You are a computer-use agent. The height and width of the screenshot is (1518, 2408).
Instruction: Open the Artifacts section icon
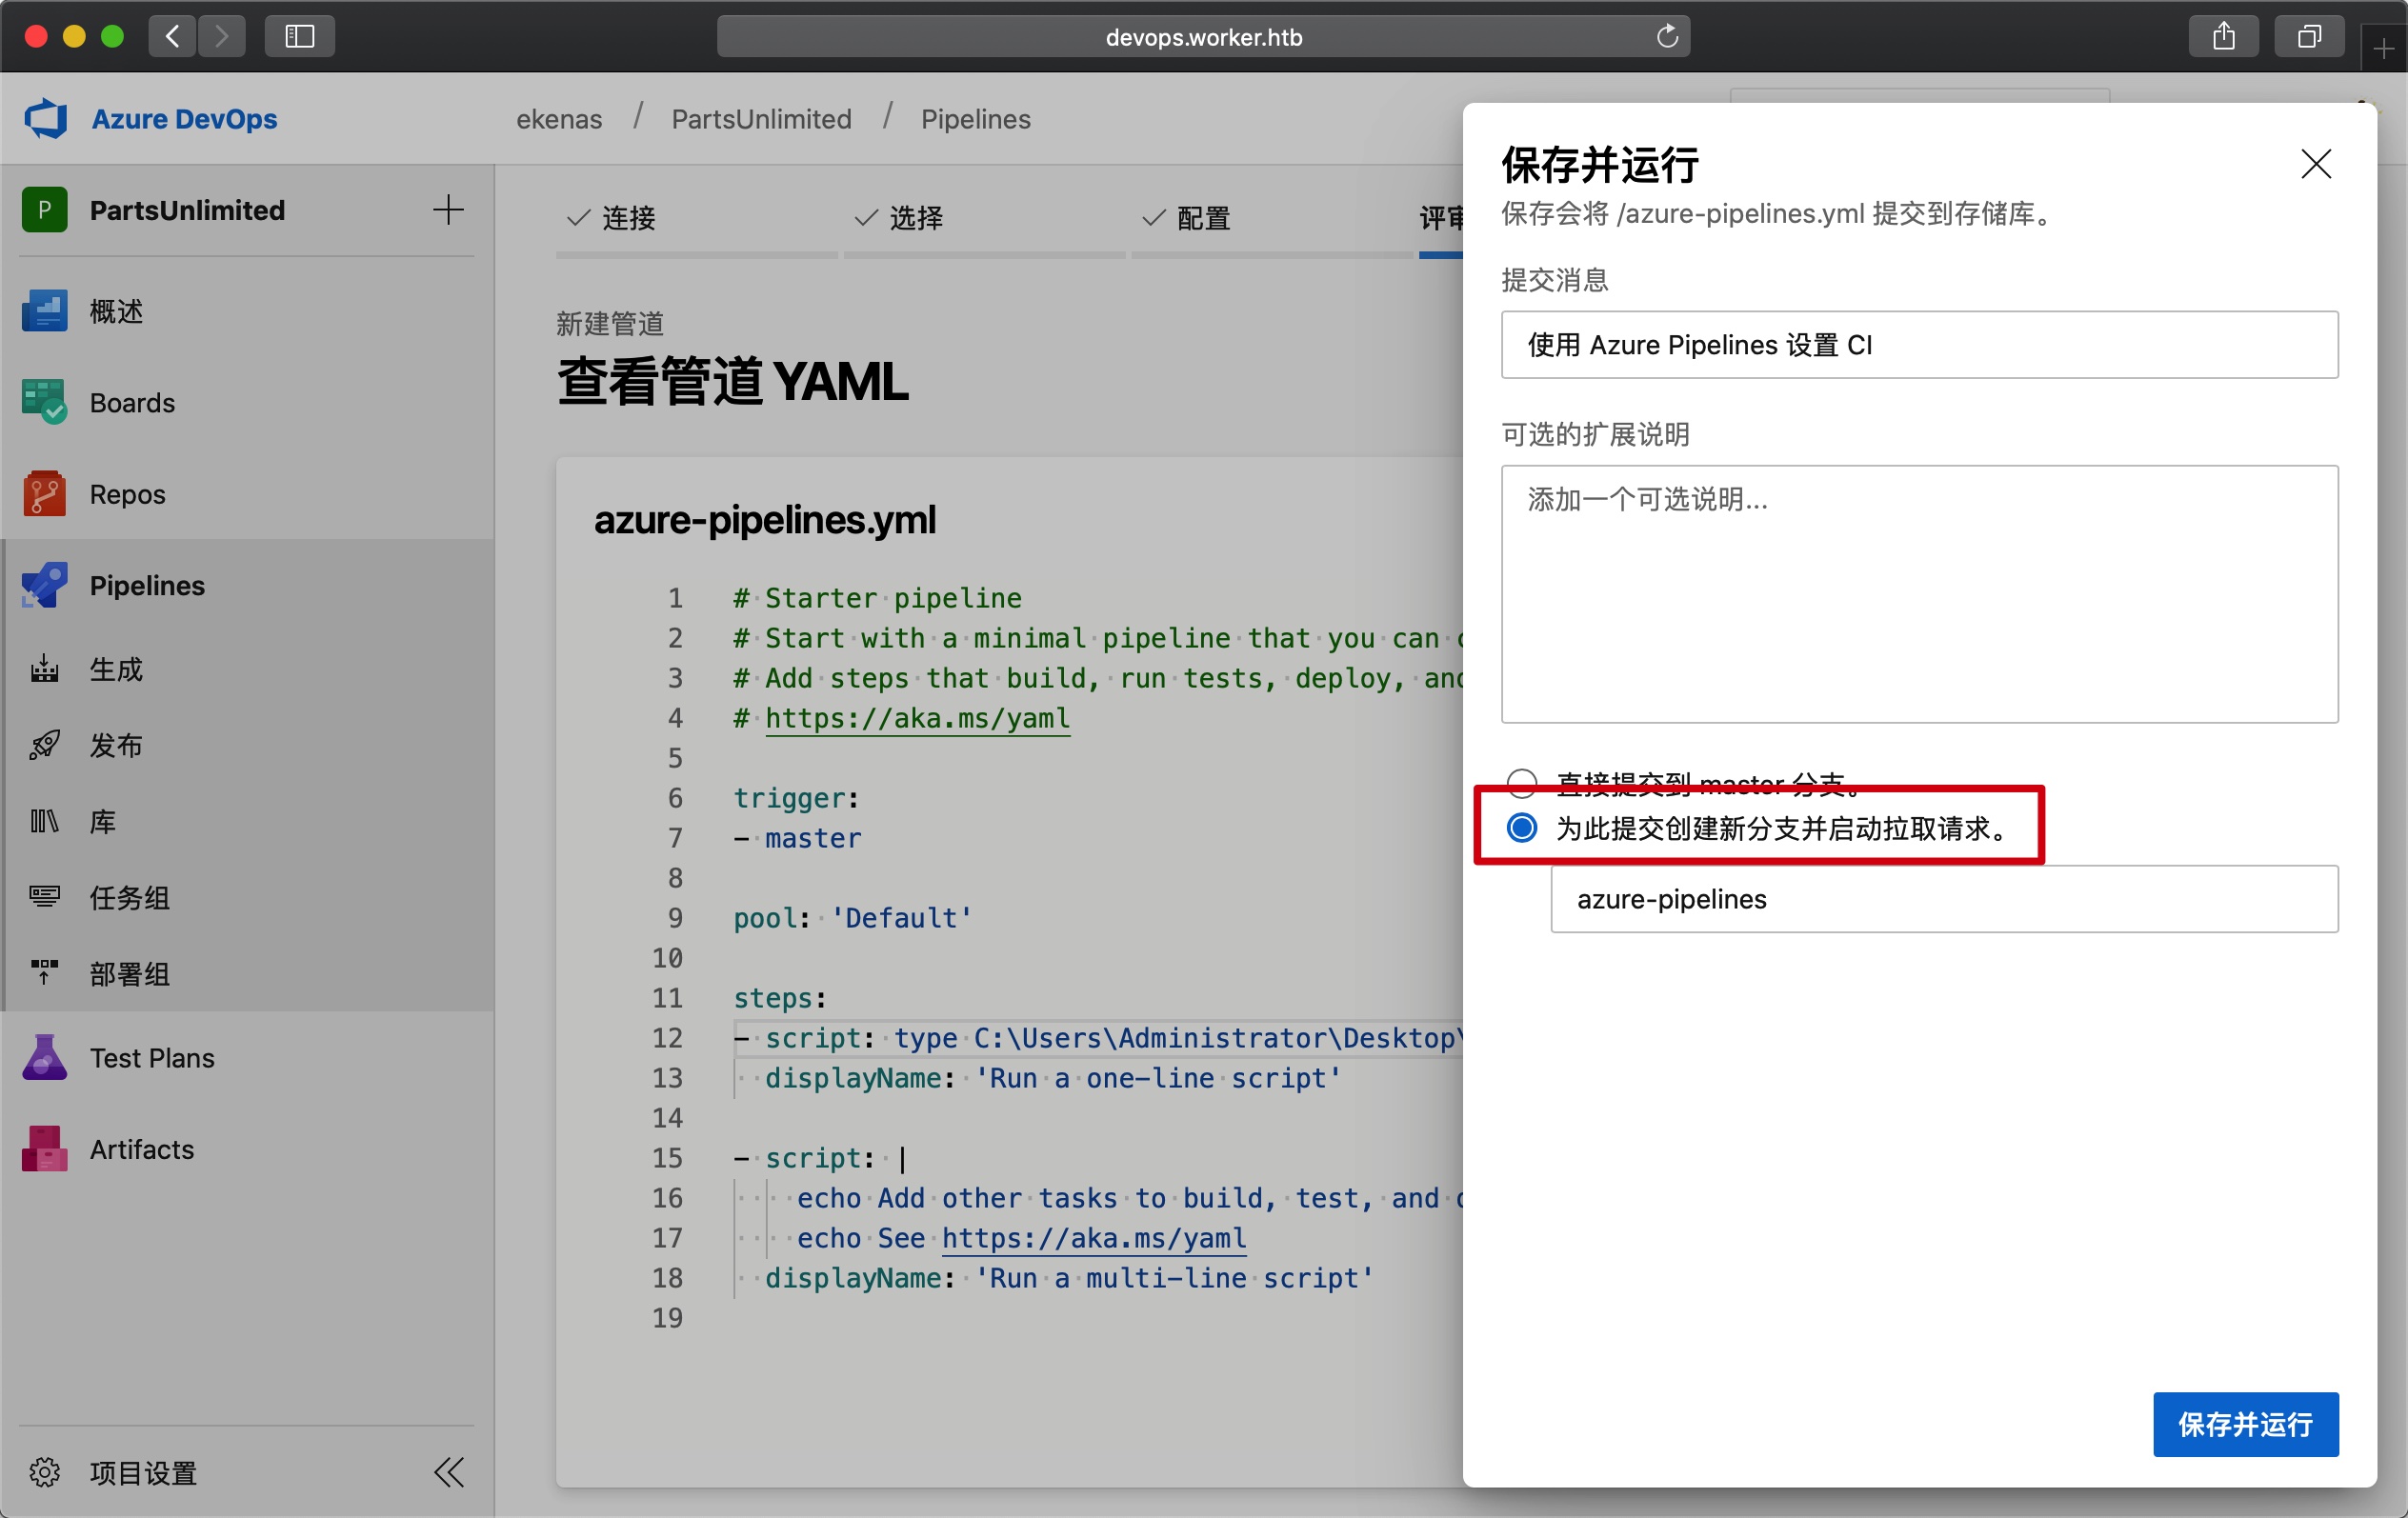[x=44, y=1149]
